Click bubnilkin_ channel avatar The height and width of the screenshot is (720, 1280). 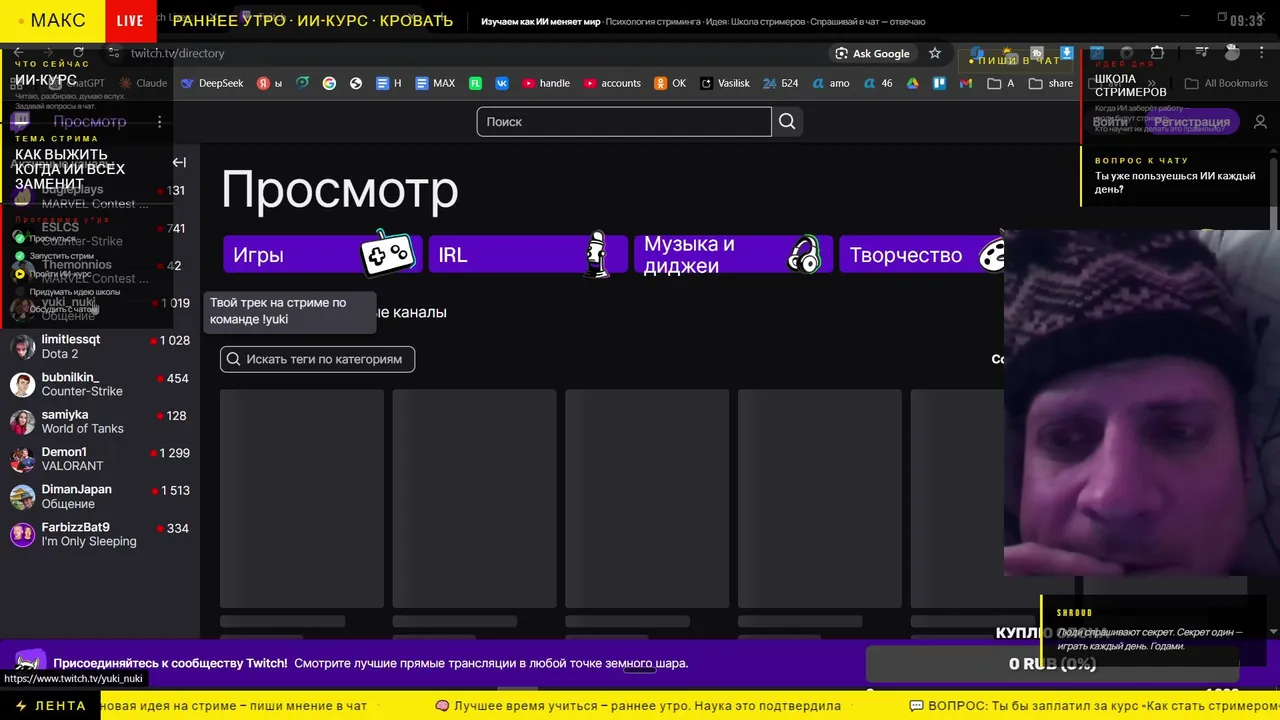point(22,384)
